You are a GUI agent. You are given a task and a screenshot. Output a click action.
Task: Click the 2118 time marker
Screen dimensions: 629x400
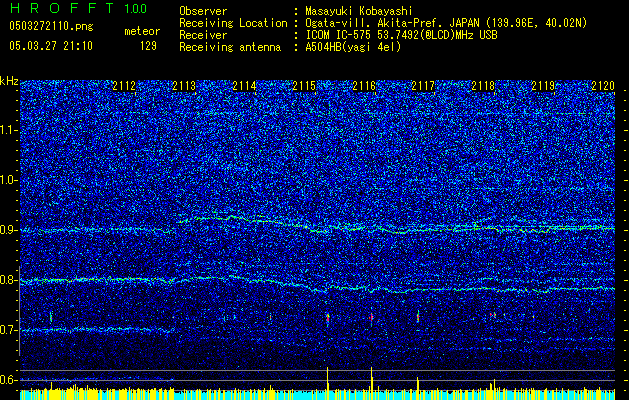click(x=483, y=86)
